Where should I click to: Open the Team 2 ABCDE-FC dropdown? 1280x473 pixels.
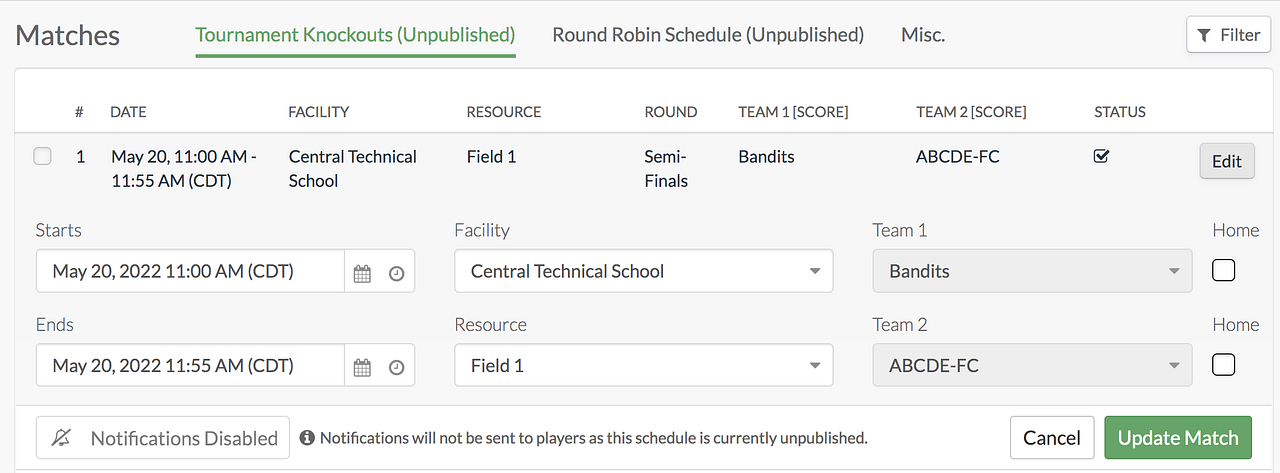1032,366
